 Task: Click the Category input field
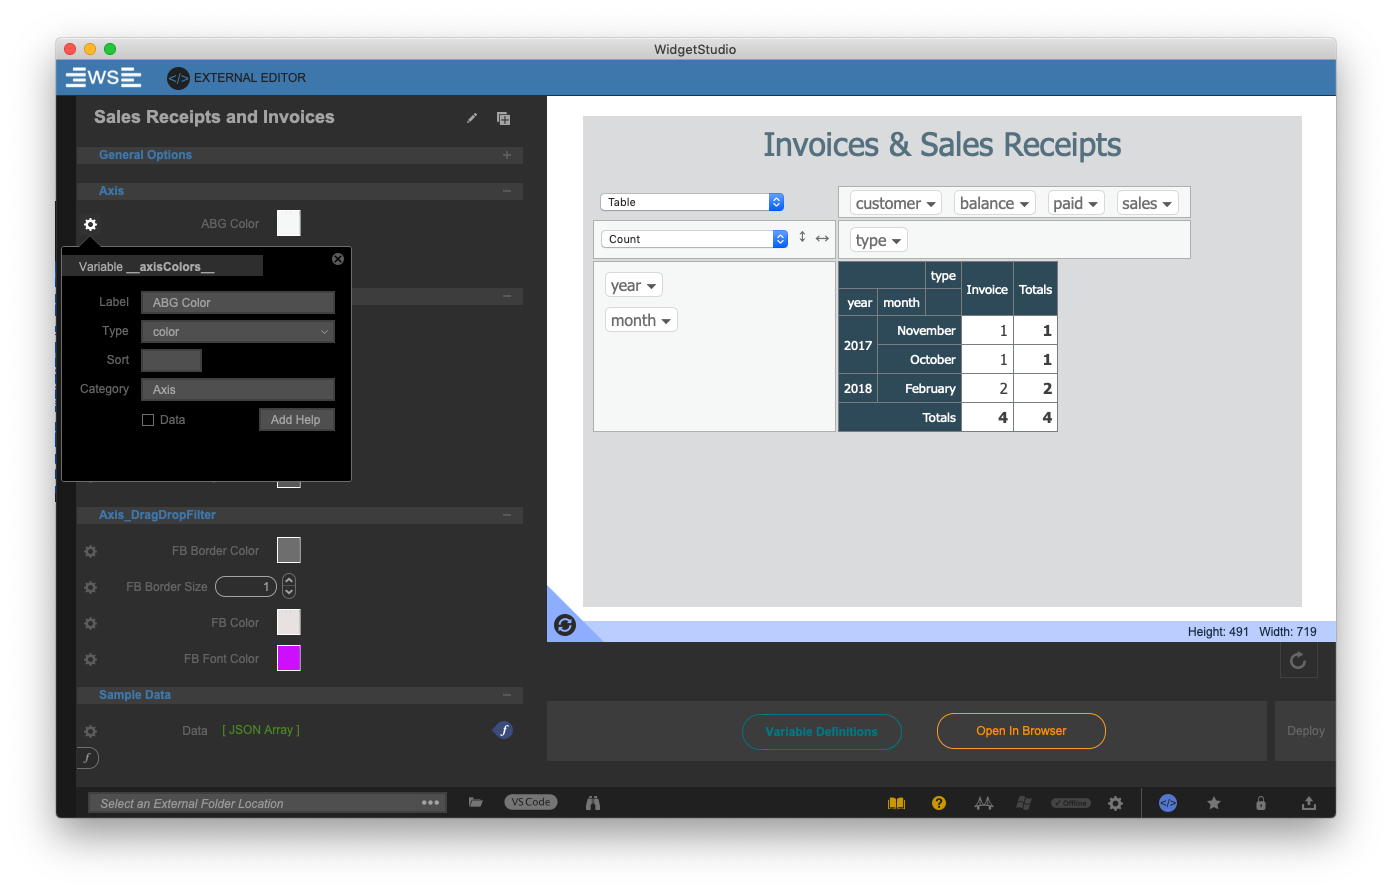(x=238, y=390)
